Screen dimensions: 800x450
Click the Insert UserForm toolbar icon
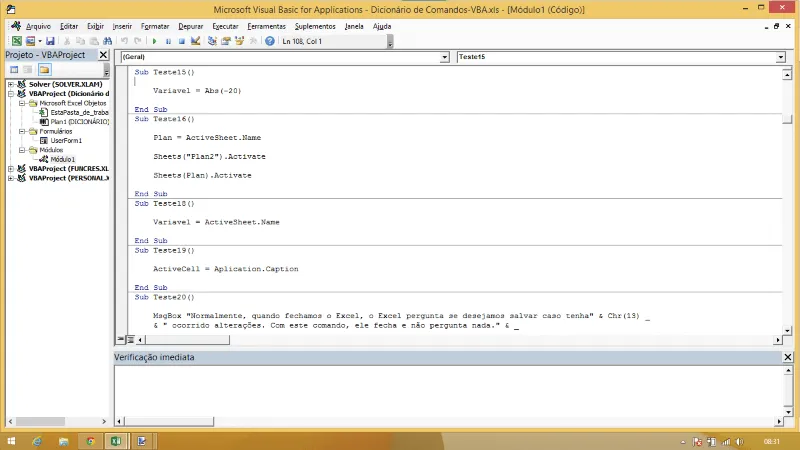(x=30, y=41)
